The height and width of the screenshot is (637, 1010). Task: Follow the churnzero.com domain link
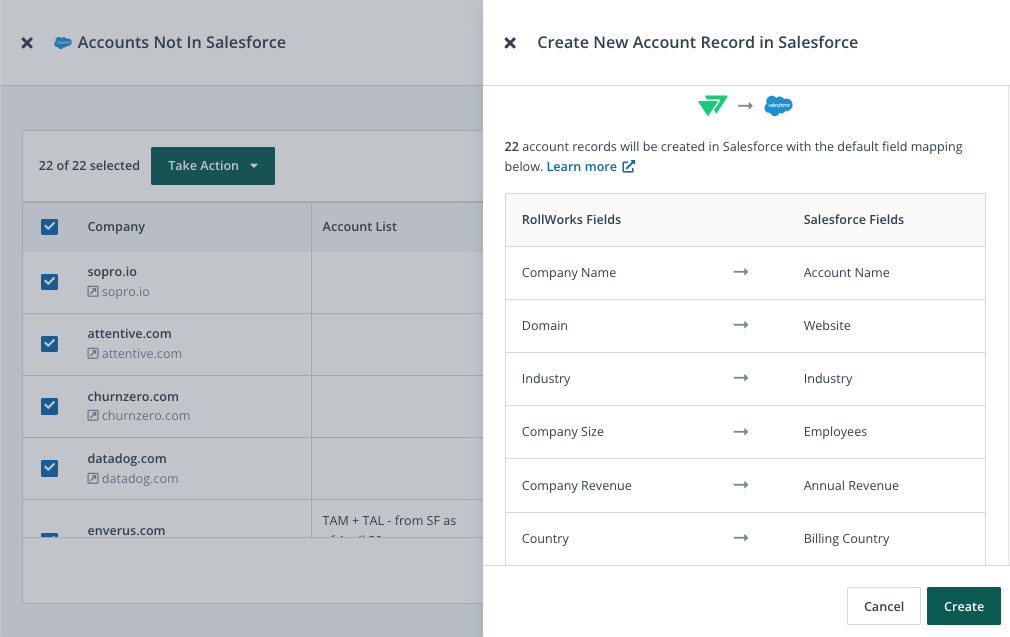146,415
